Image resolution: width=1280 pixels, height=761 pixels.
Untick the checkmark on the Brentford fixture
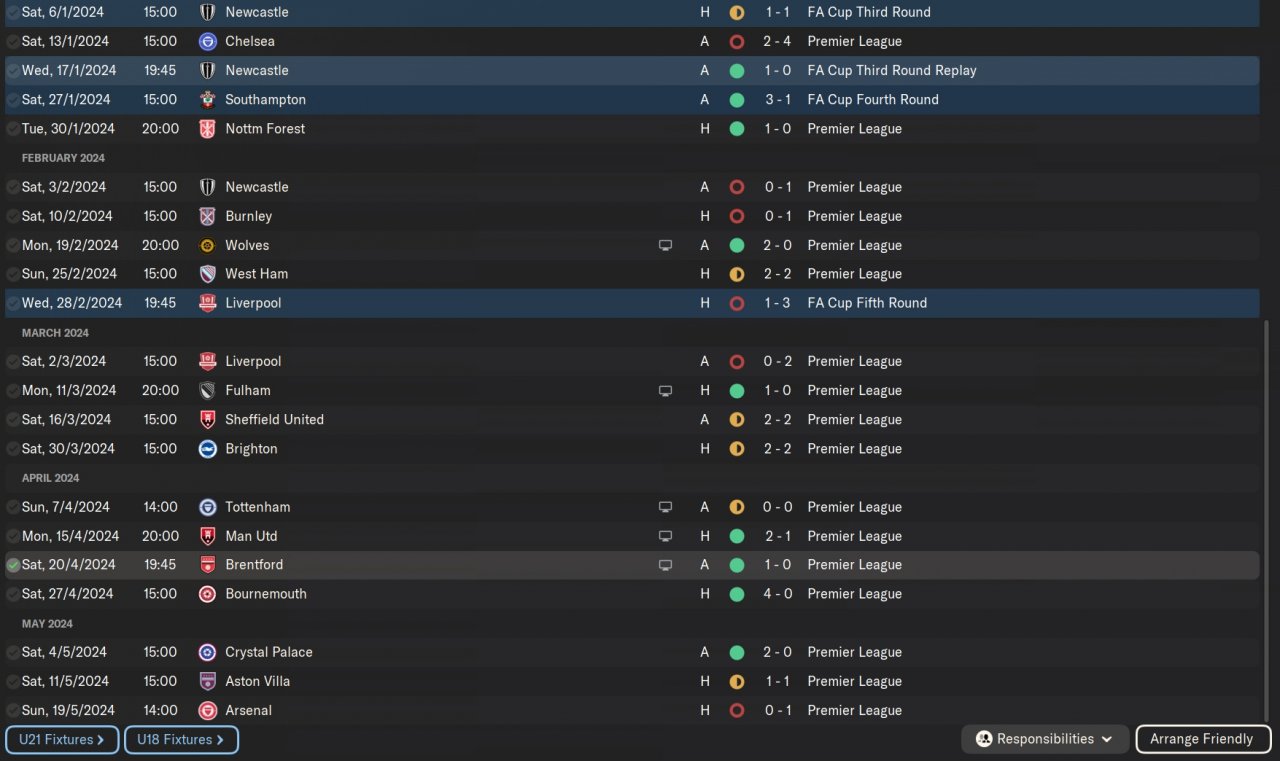click(13, 565)
